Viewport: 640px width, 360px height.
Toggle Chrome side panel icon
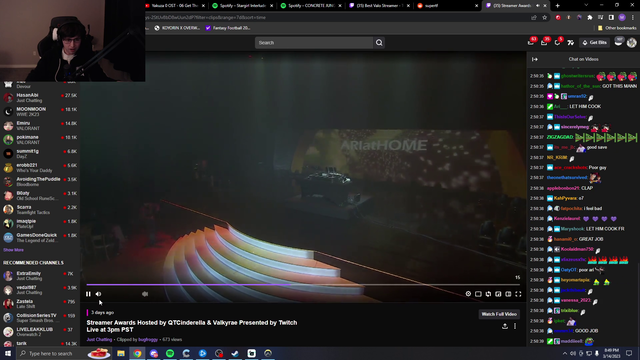pyautogui.click(x=611, y=18)
